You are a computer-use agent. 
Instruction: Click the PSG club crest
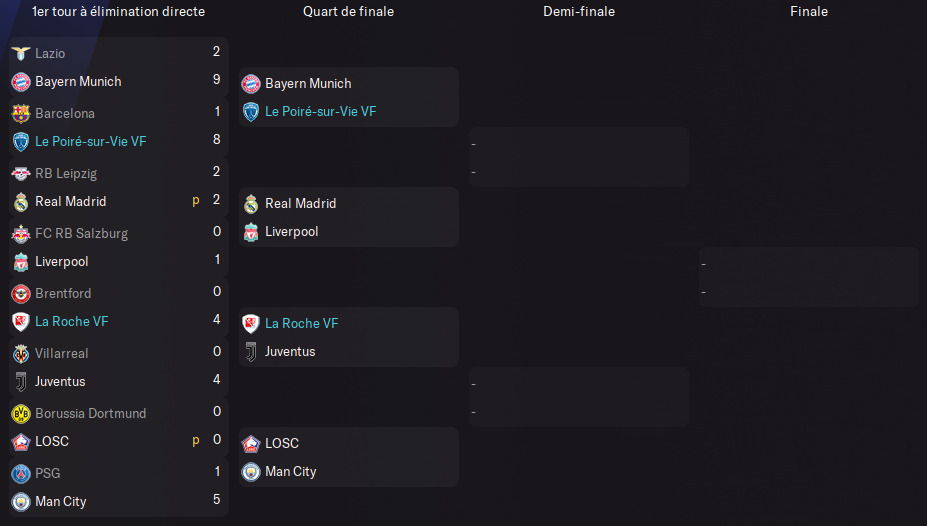click(20, 473)
